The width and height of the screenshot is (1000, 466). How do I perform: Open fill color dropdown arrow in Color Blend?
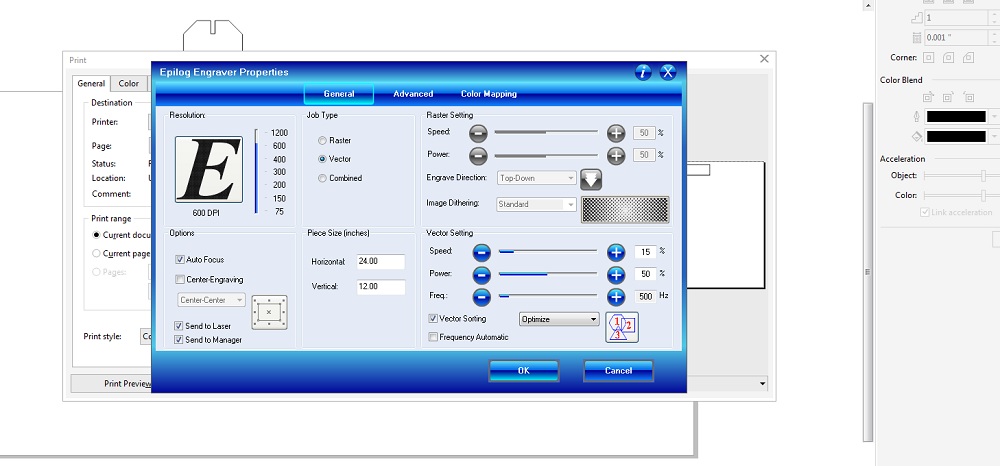pos(995,136)
